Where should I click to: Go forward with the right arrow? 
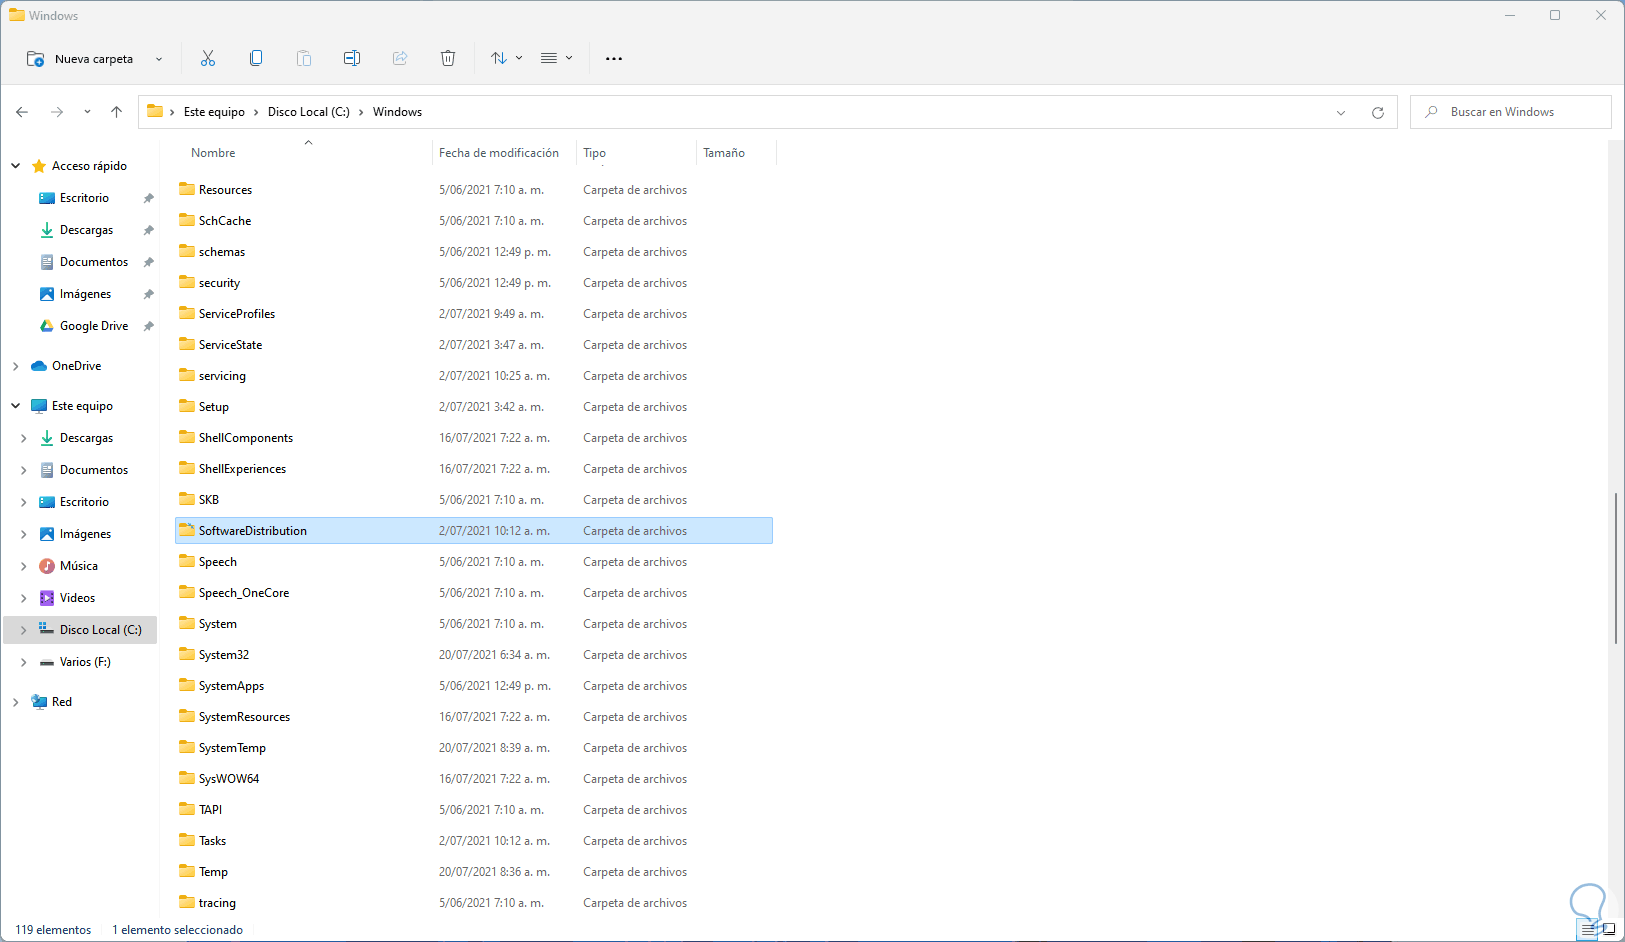pyautogui.click(x=57, y=112)
